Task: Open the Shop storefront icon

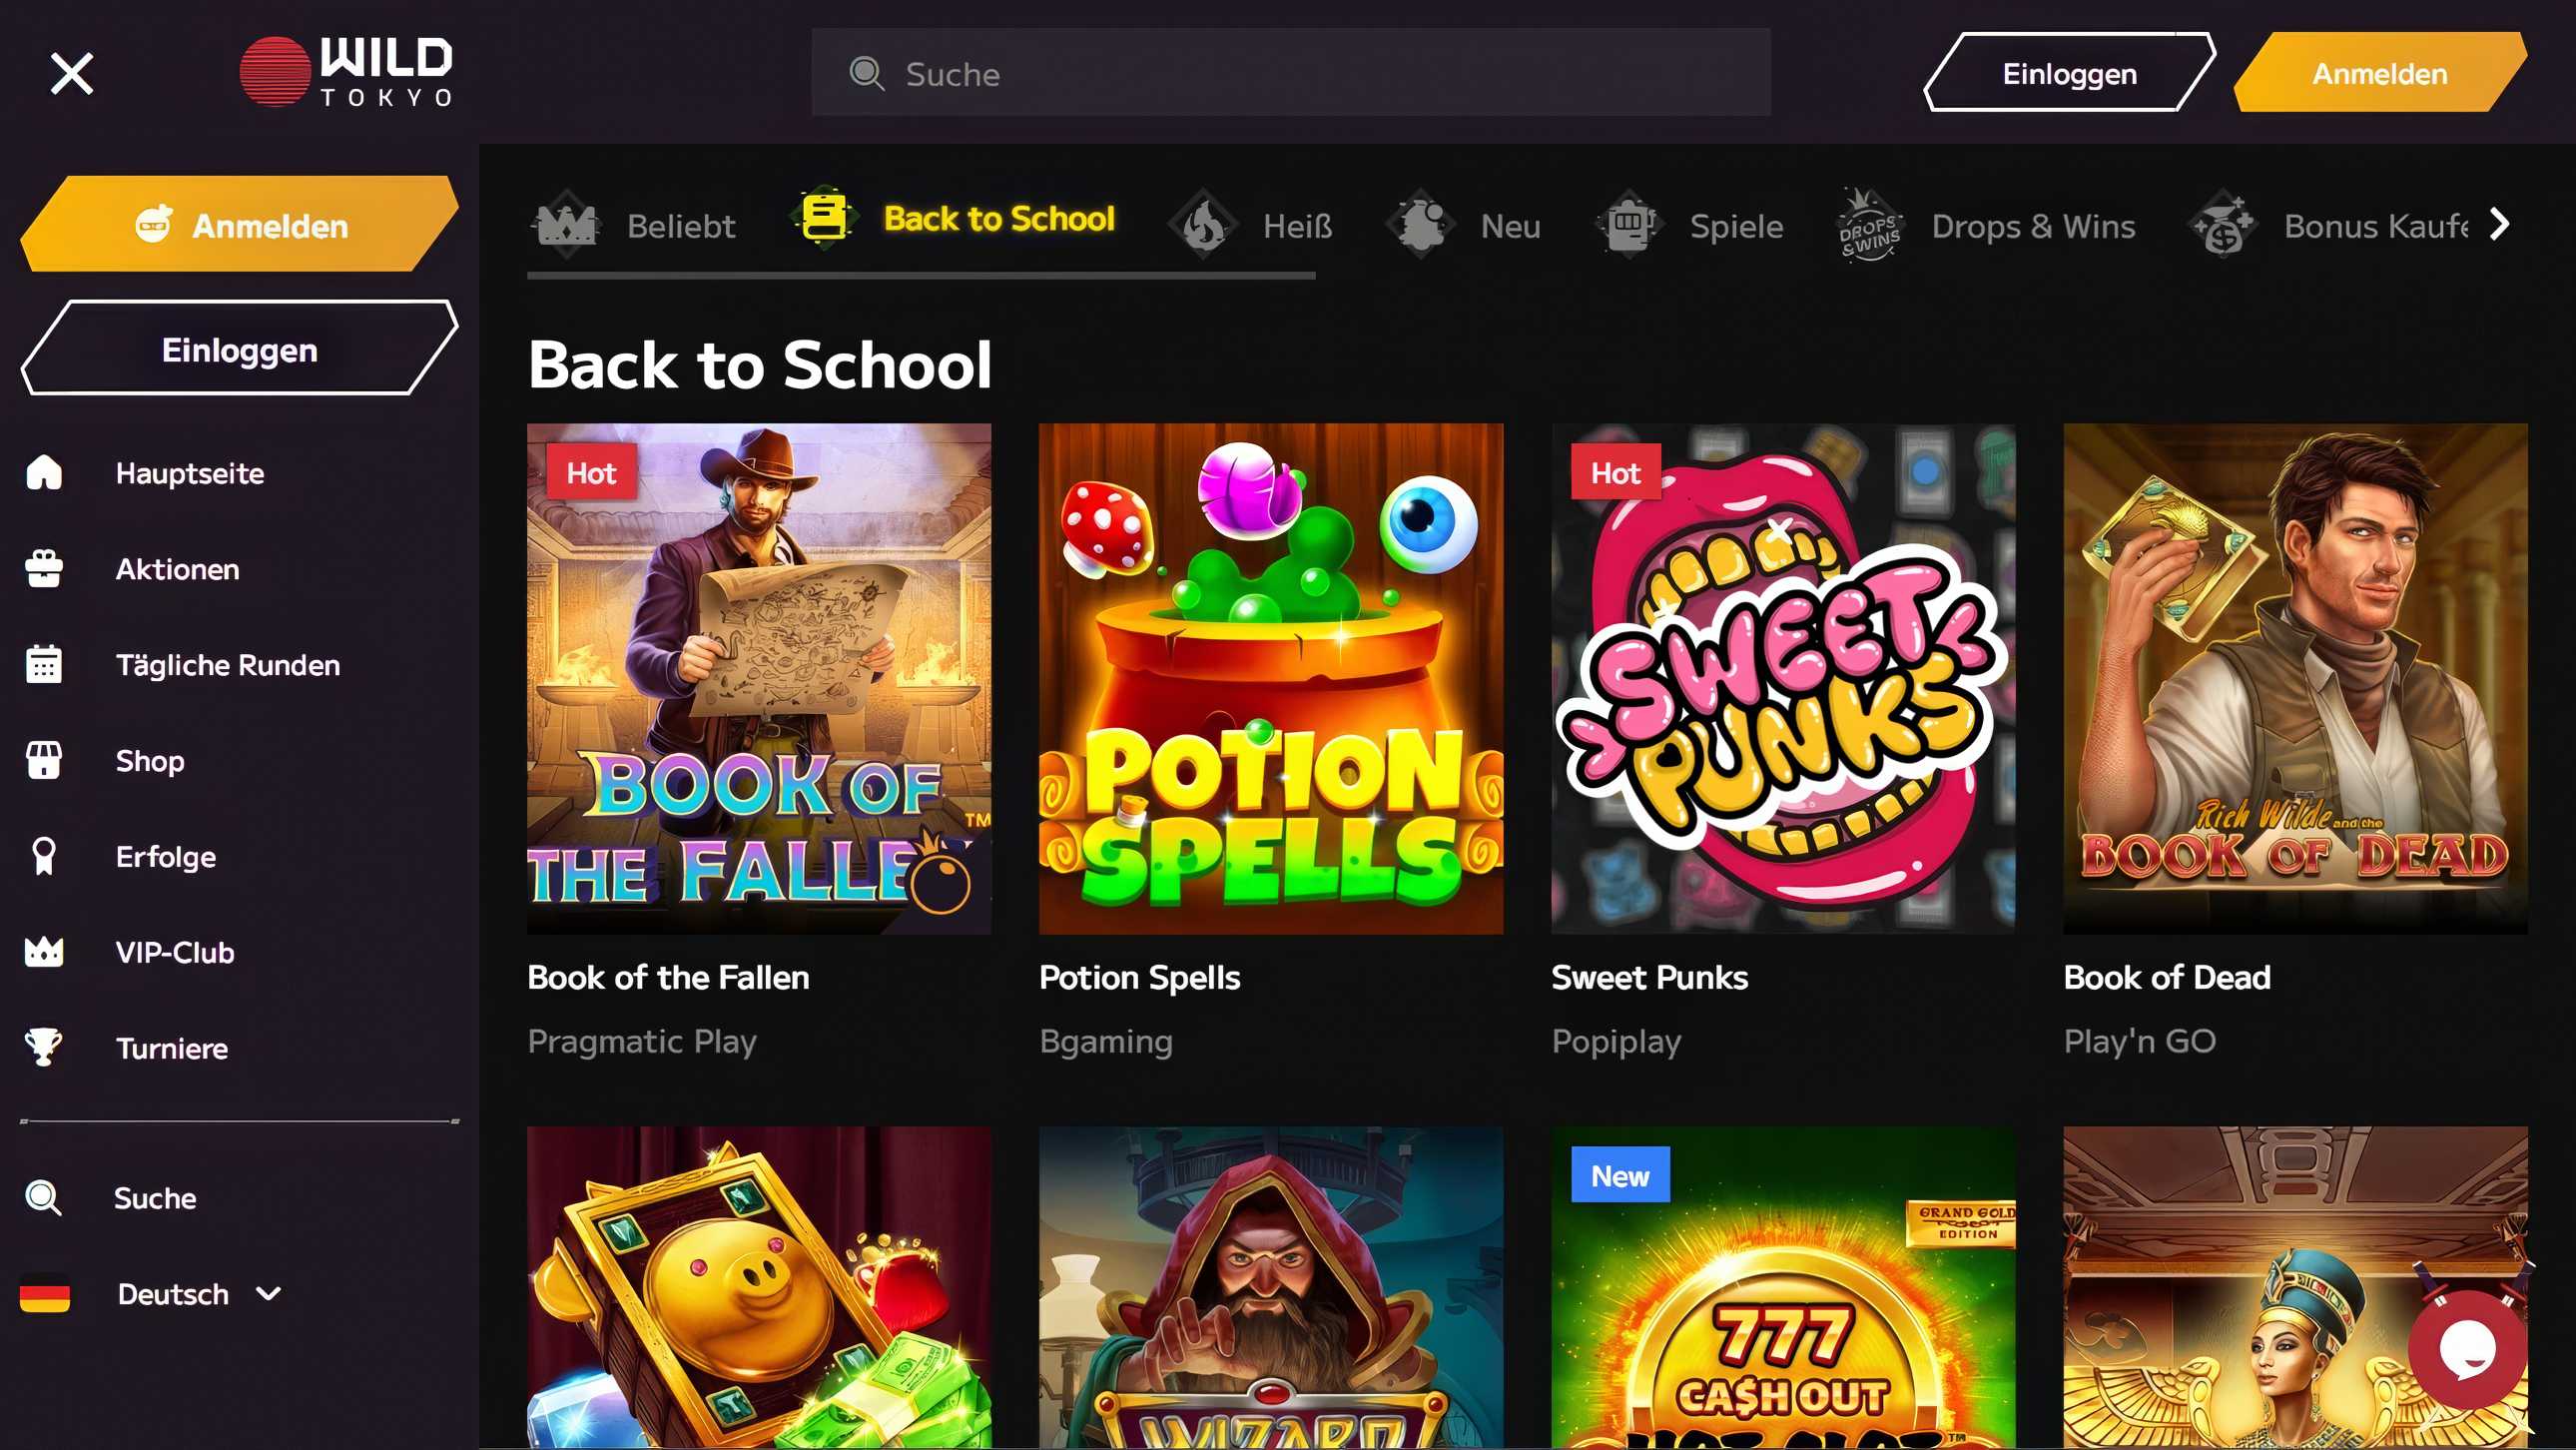Action: tap(44, 761)
